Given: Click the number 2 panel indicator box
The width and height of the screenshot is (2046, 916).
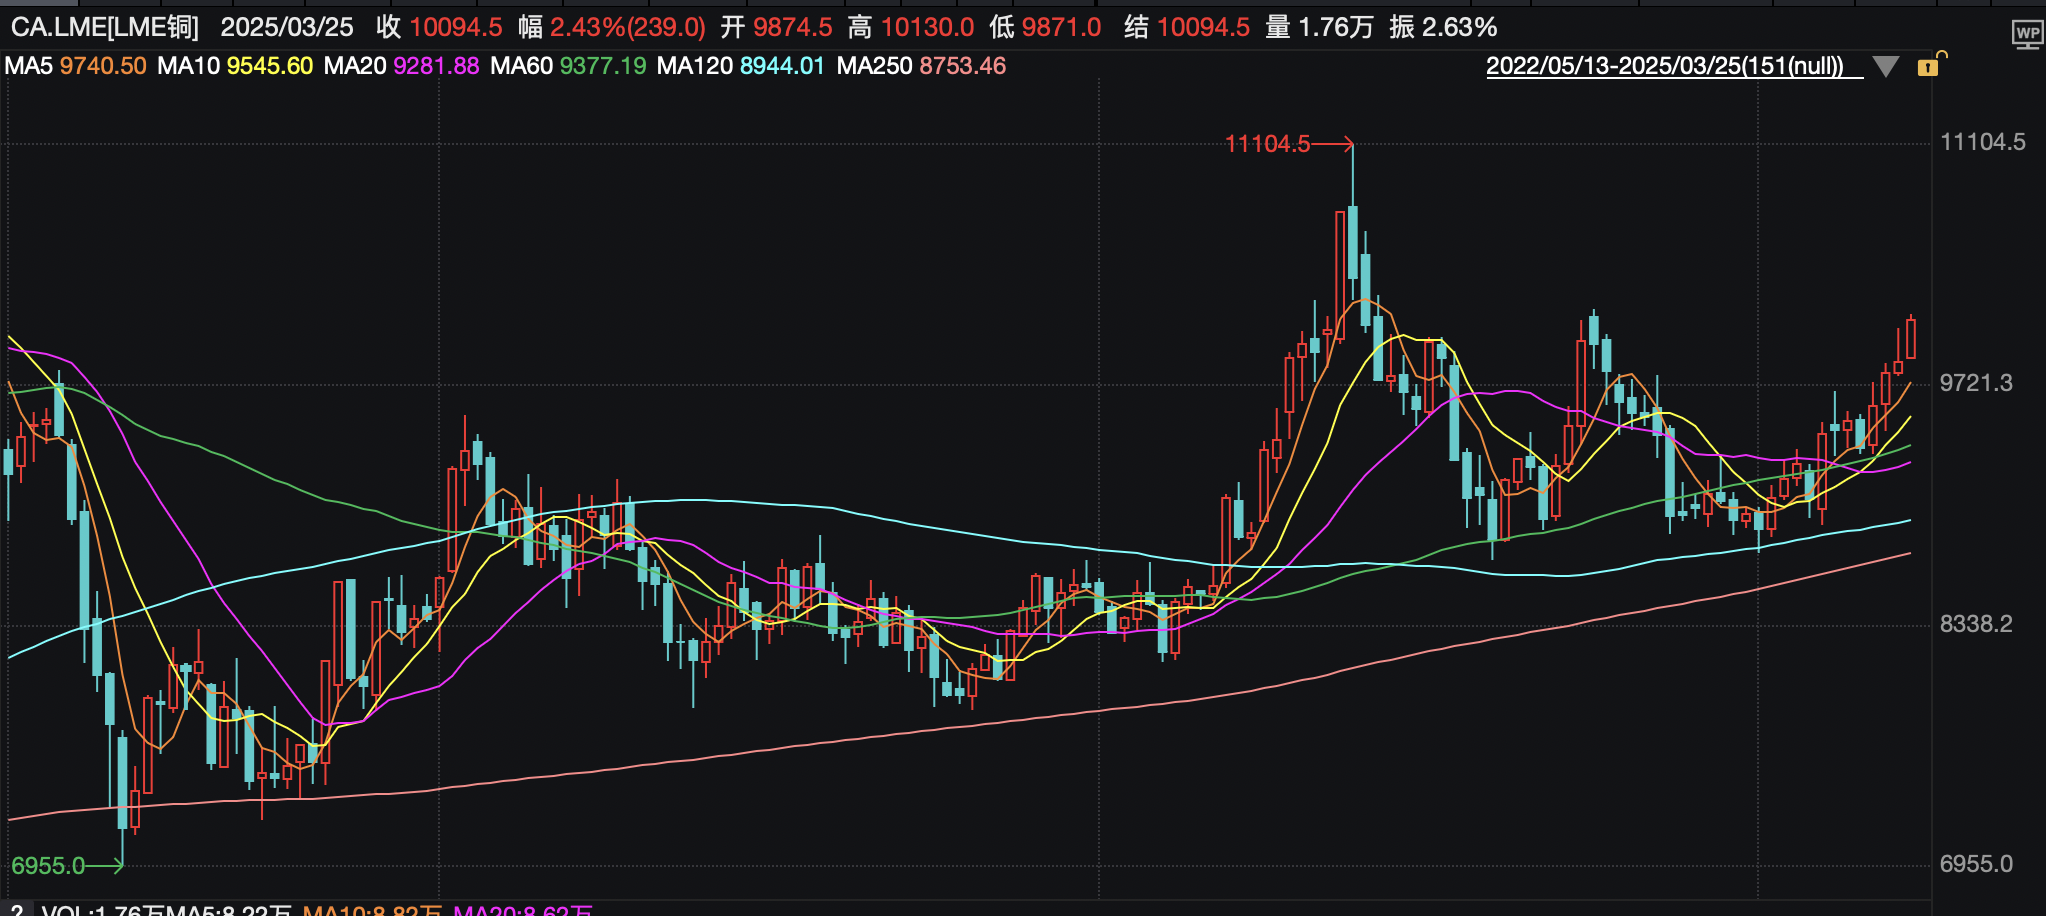Looking at the screenshot, I should [16, 910].
